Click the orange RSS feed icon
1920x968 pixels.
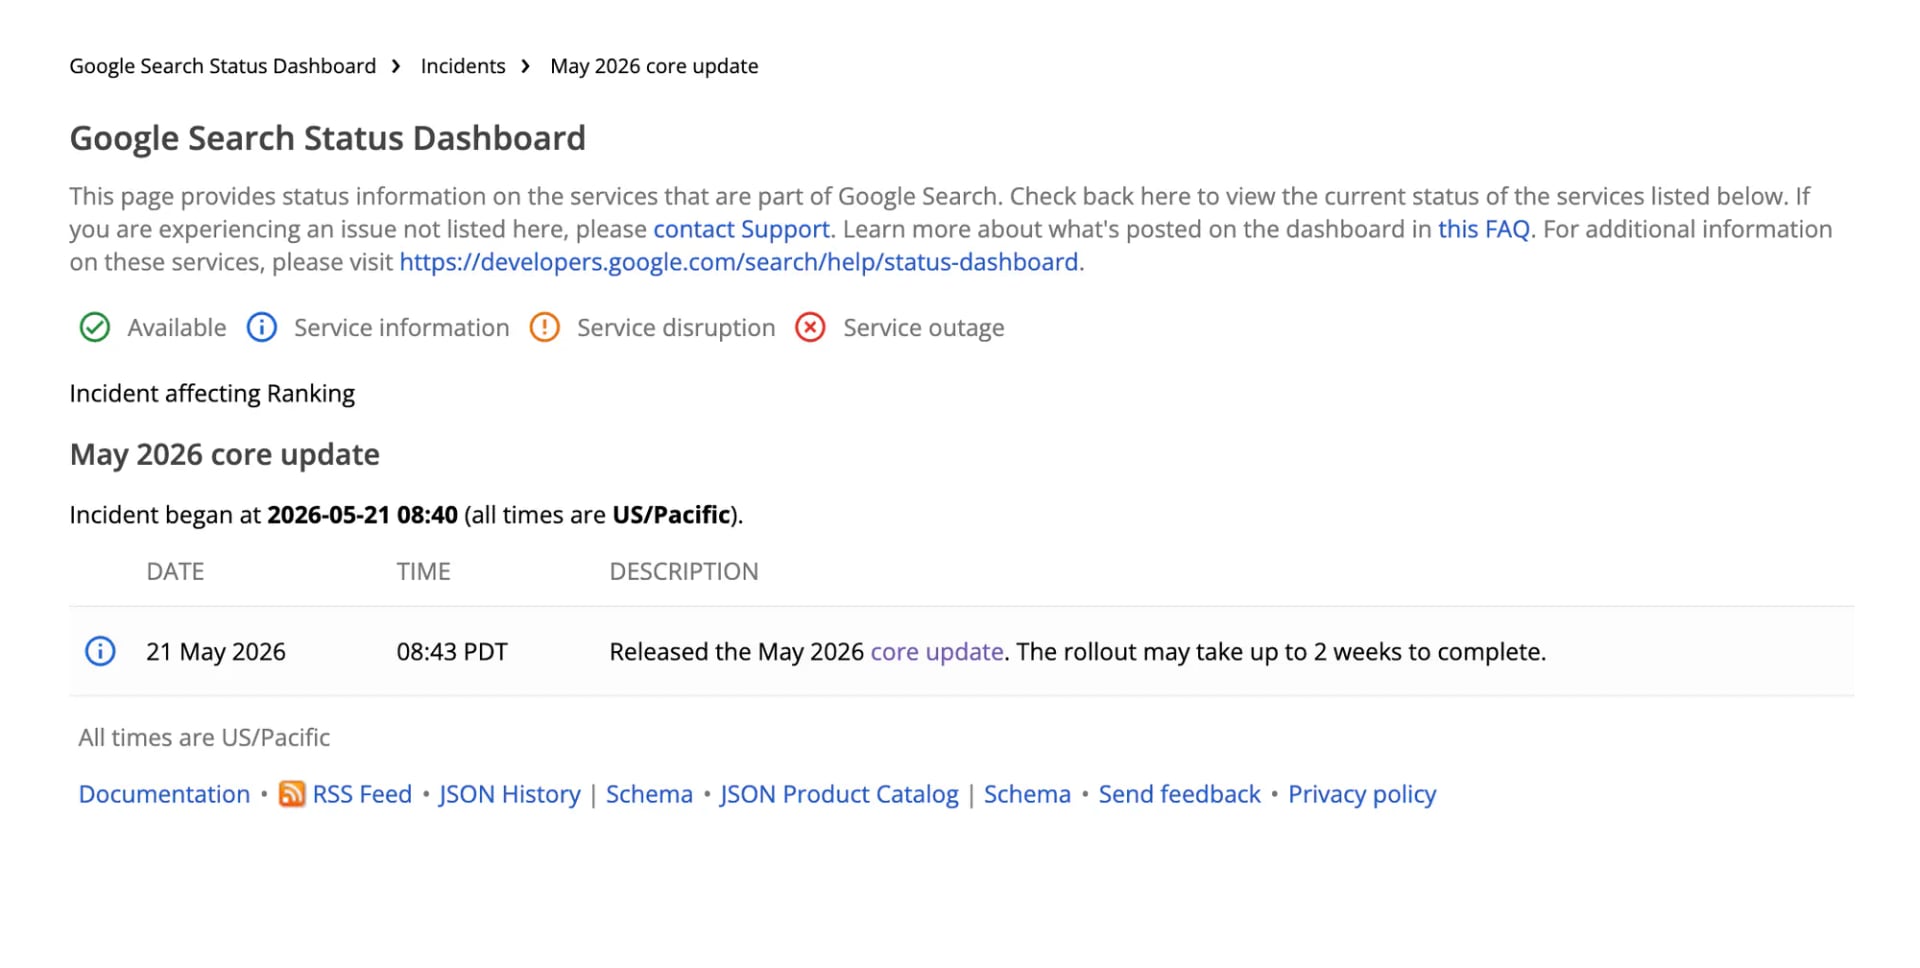(292, 794)
